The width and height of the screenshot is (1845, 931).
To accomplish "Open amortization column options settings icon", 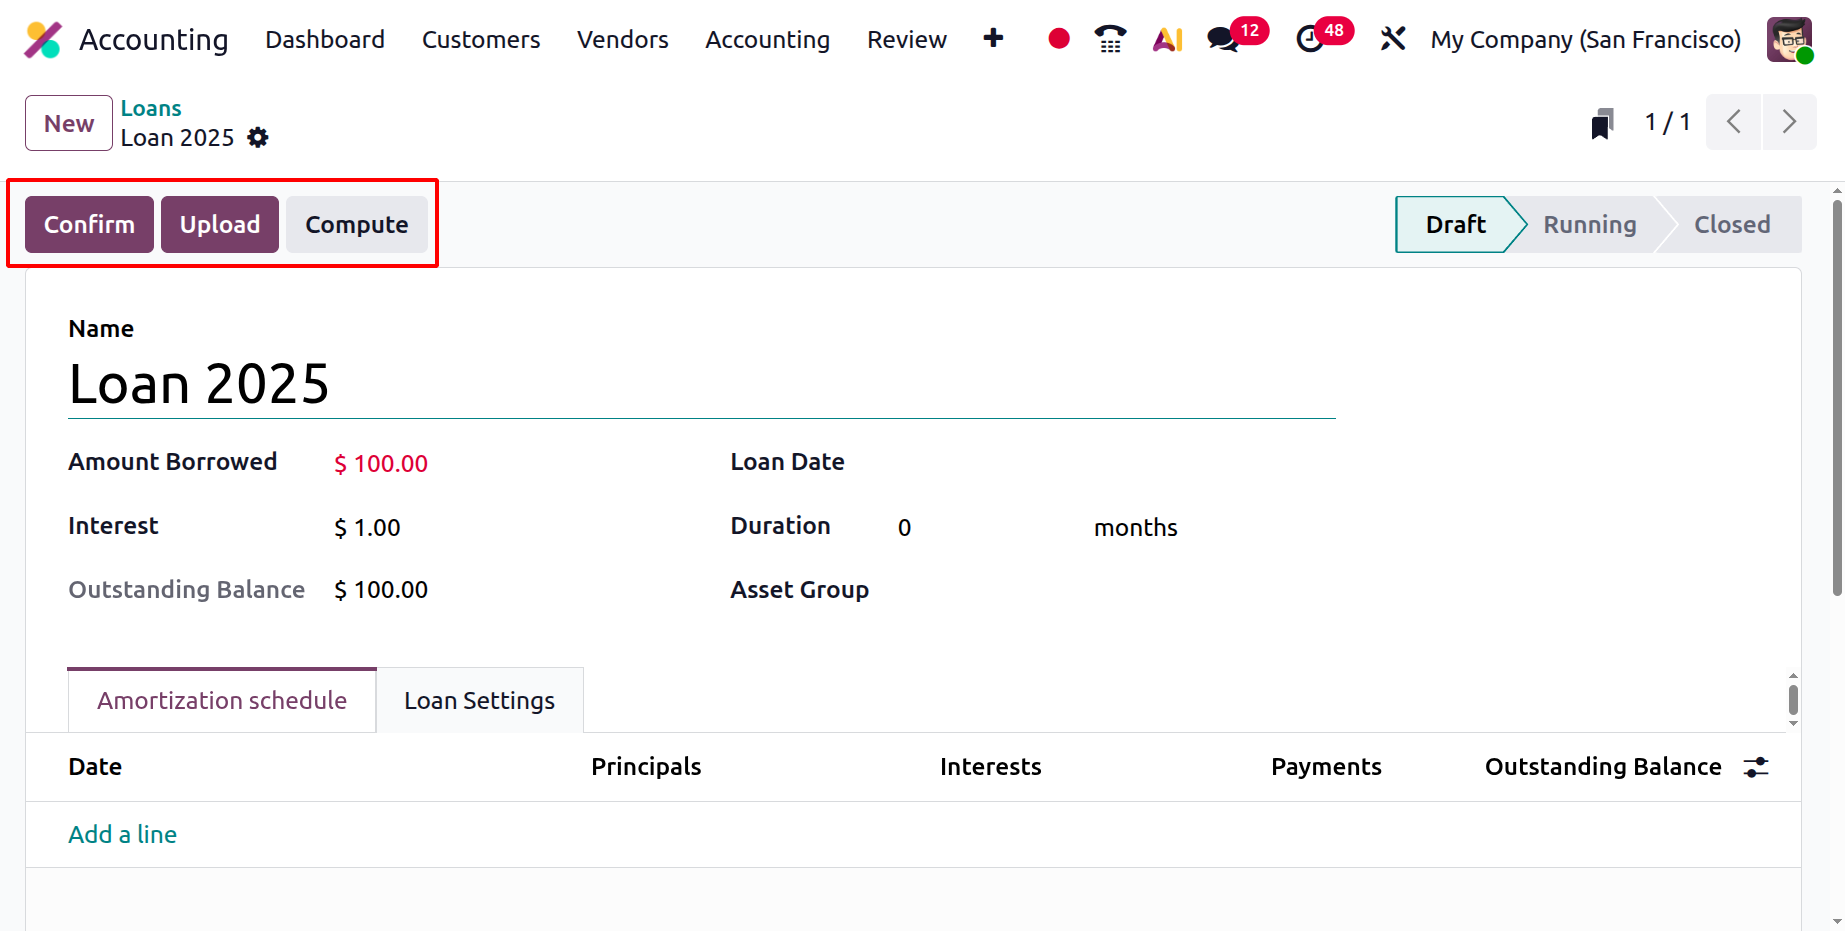I will pyautogui.click(x=1756, y=767).
